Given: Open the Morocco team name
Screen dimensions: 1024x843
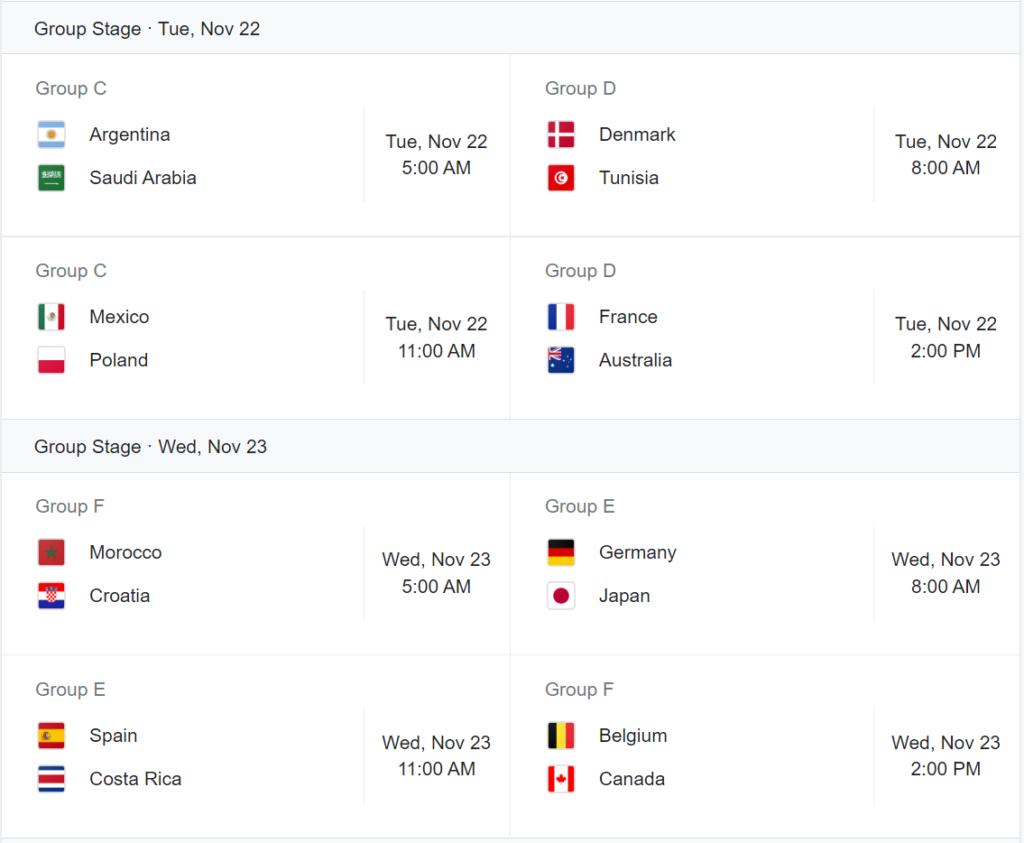Looking at the screenshot, I should click(125, 552).
